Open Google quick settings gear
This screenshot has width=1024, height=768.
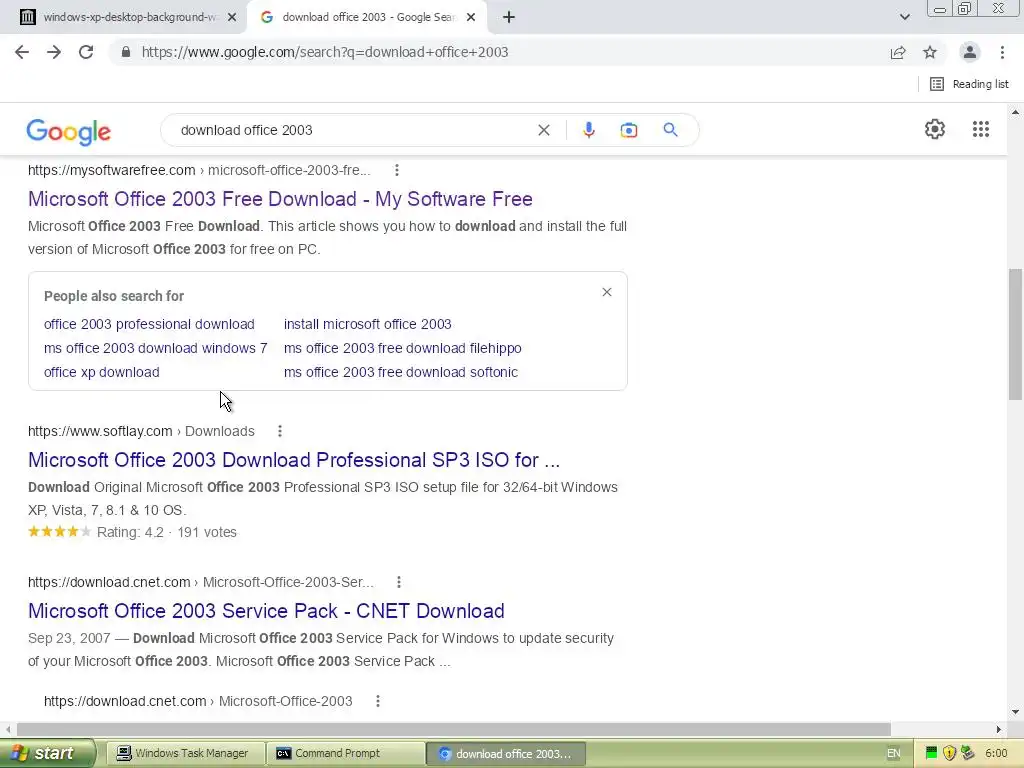click(x=935, y=129)
